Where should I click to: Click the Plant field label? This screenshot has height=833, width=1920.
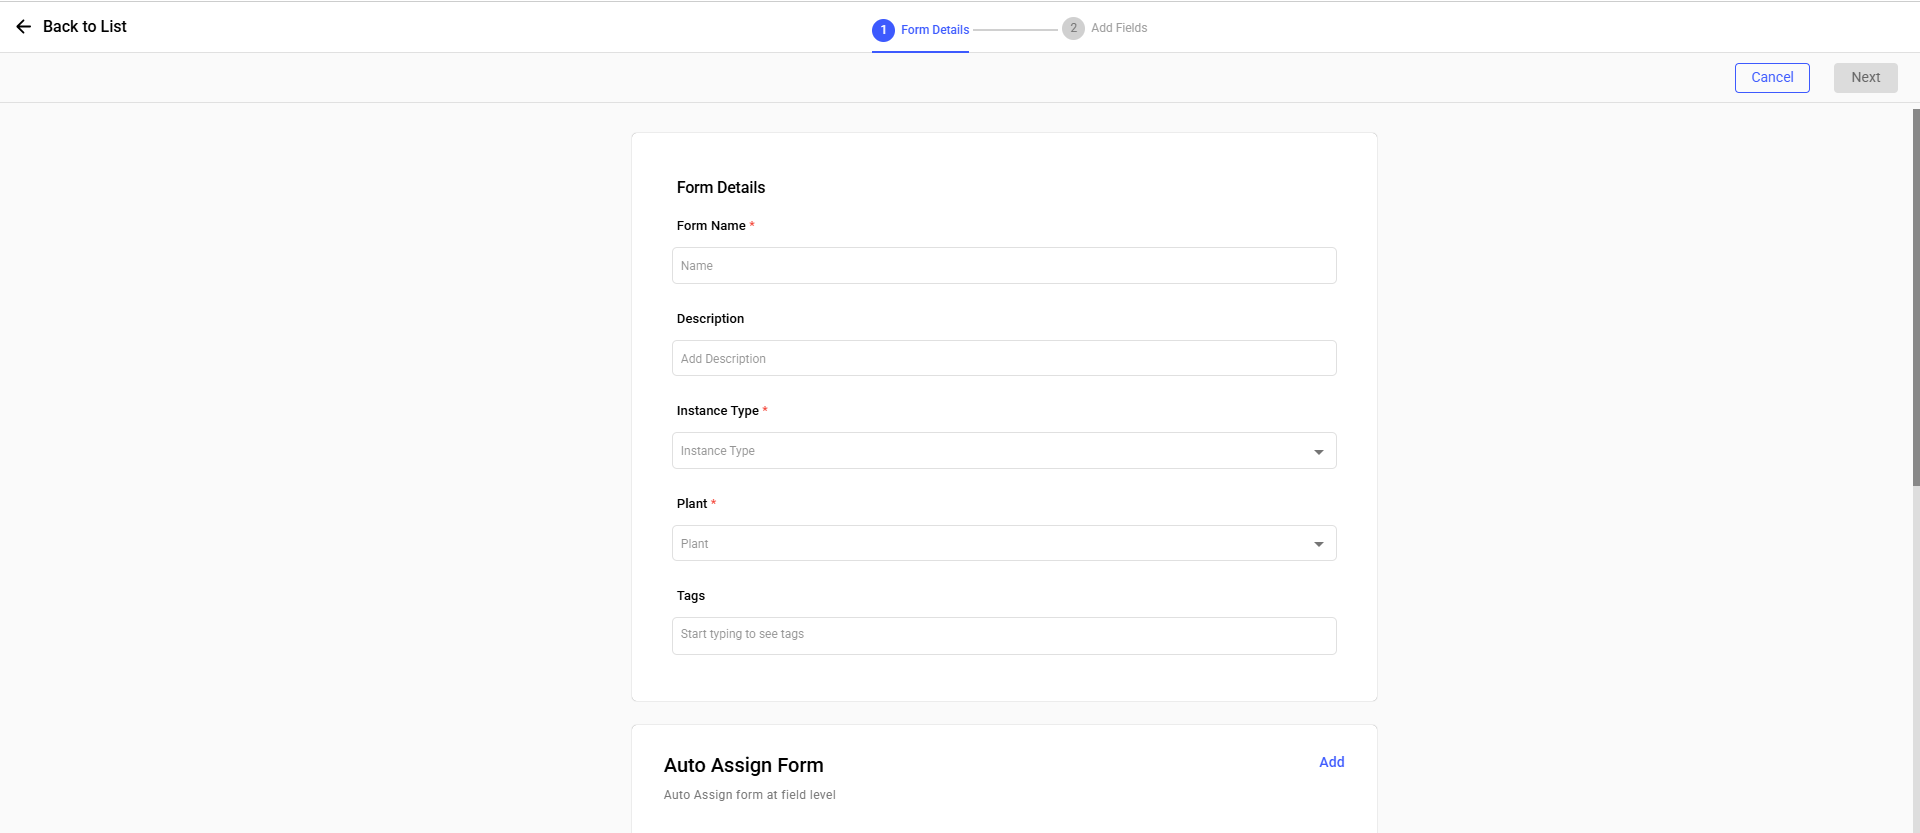692,504
